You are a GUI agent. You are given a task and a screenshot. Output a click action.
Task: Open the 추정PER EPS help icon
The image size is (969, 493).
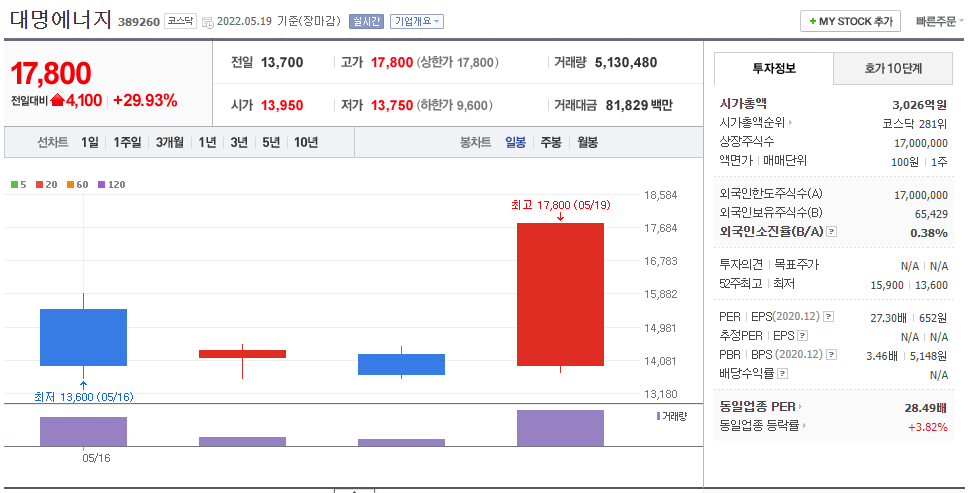(x=803, y=335)
